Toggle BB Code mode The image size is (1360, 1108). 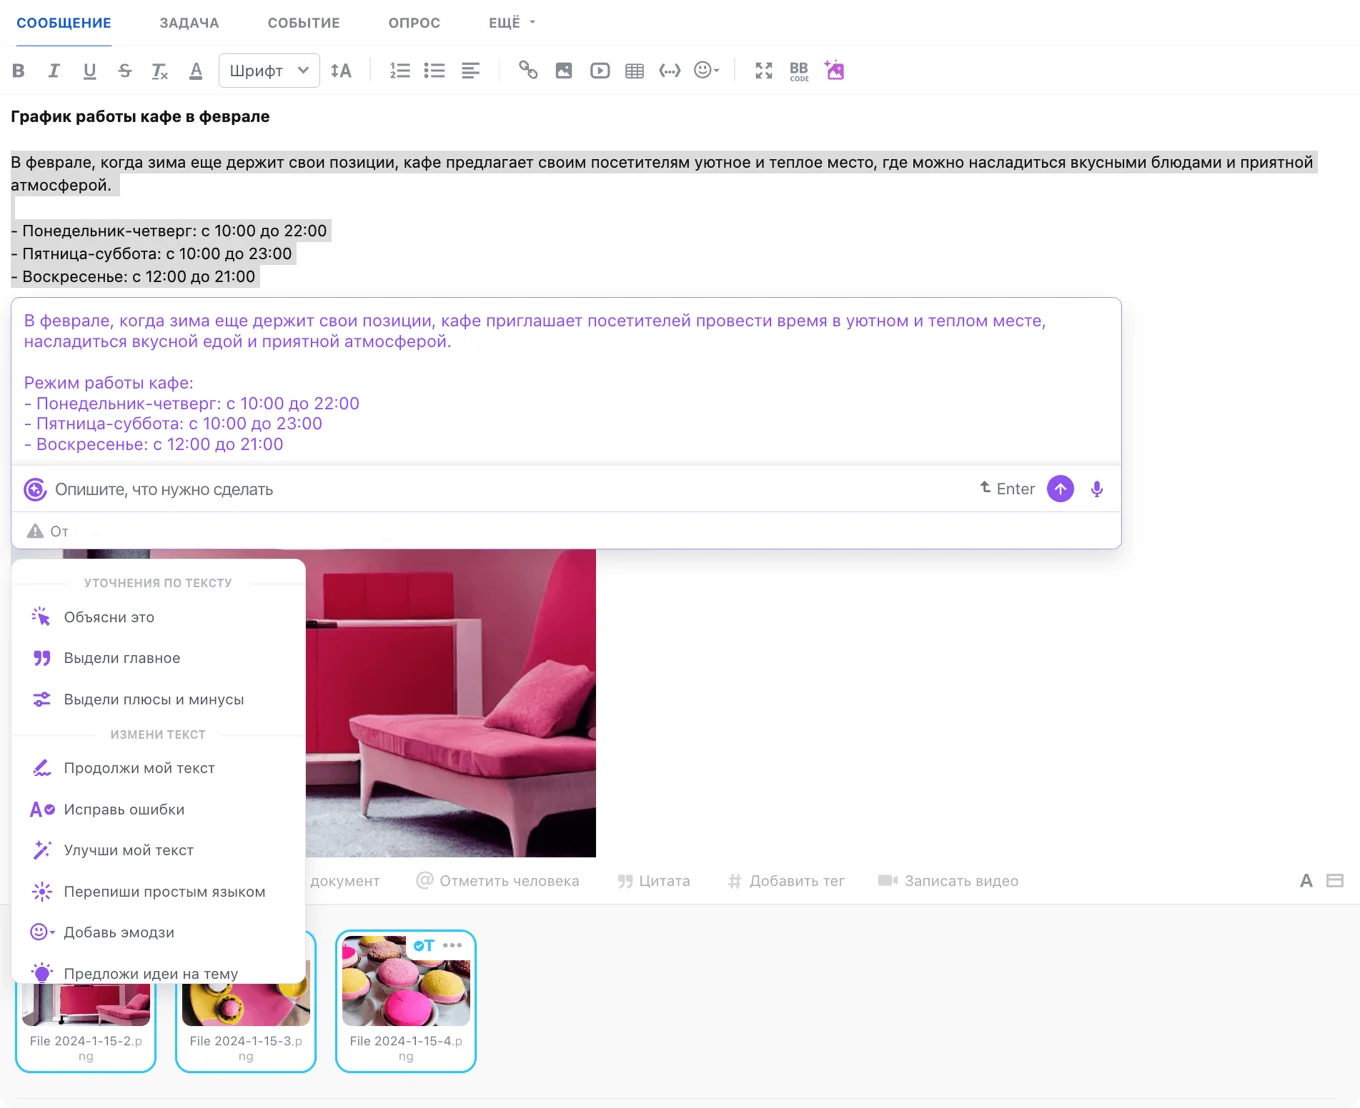tap(798, 70)
